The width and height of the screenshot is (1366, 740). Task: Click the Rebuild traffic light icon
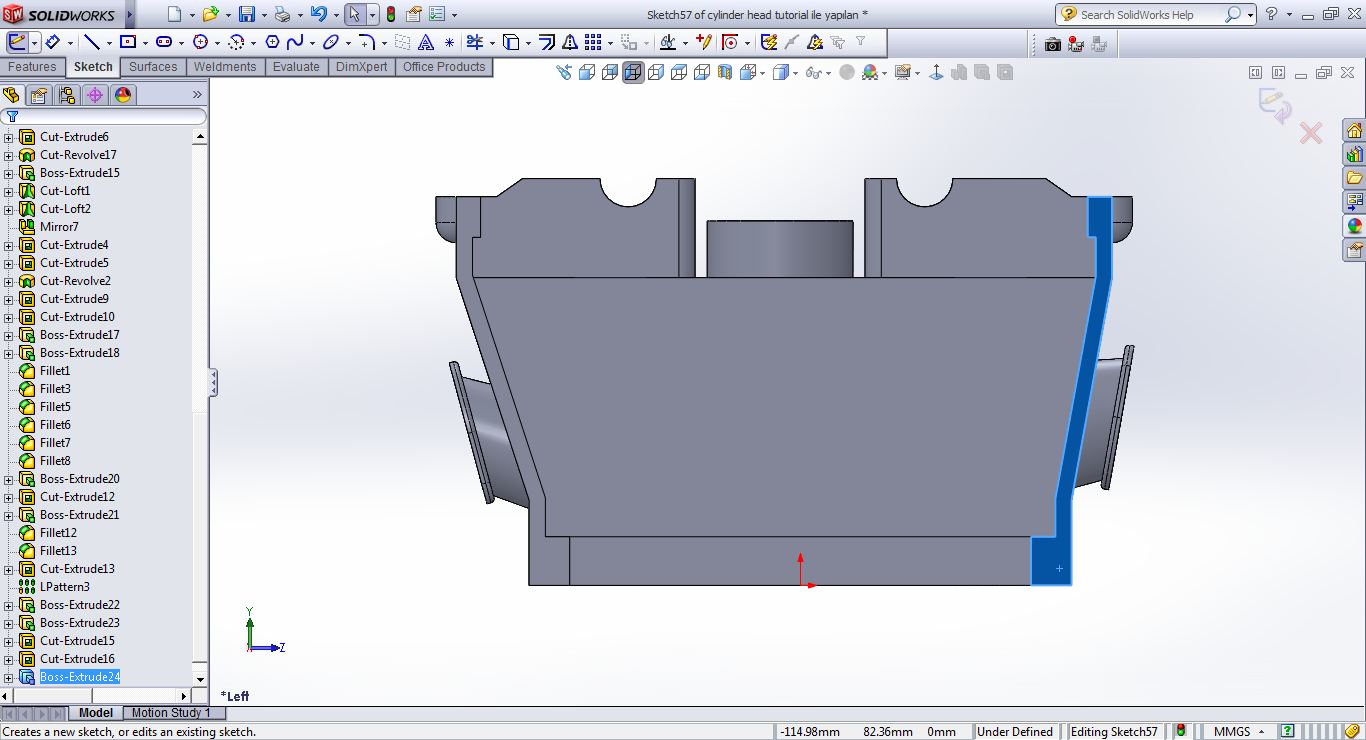(x=390, y=14)
